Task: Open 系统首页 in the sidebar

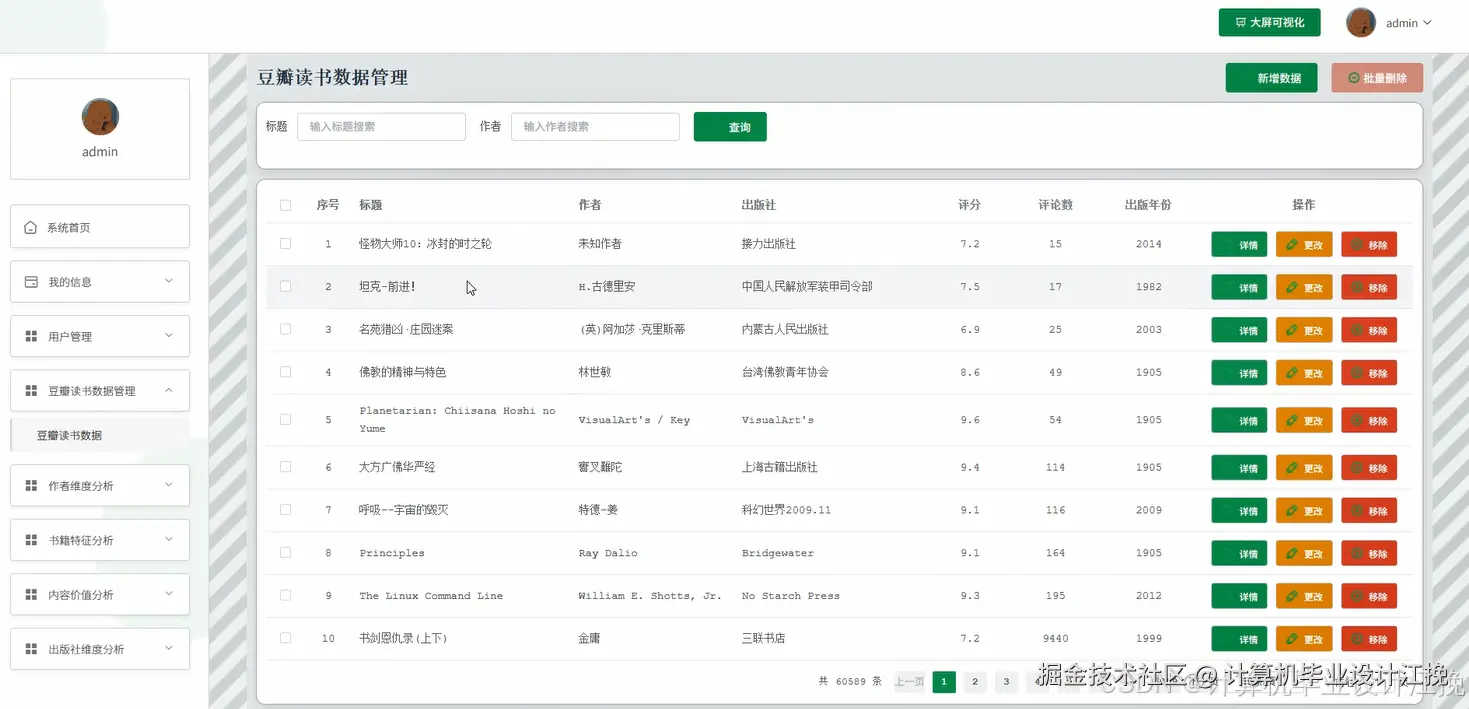Action: pos(100,227)
